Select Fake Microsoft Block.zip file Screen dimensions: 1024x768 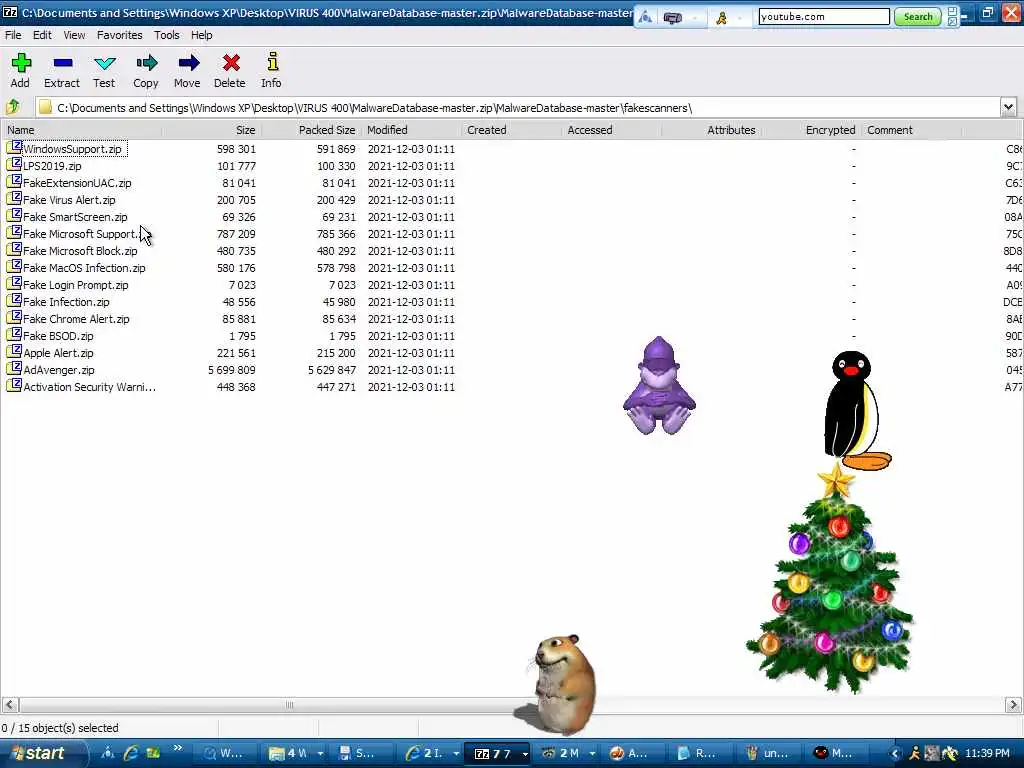click(80, 251)
